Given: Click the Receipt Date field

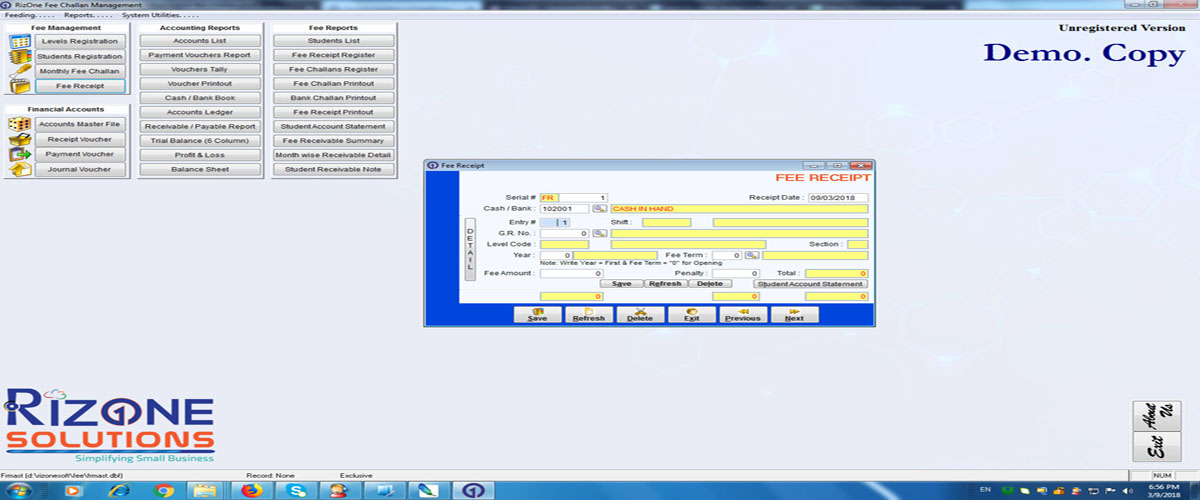Looking at the screenshot, I should pos(838,198).
